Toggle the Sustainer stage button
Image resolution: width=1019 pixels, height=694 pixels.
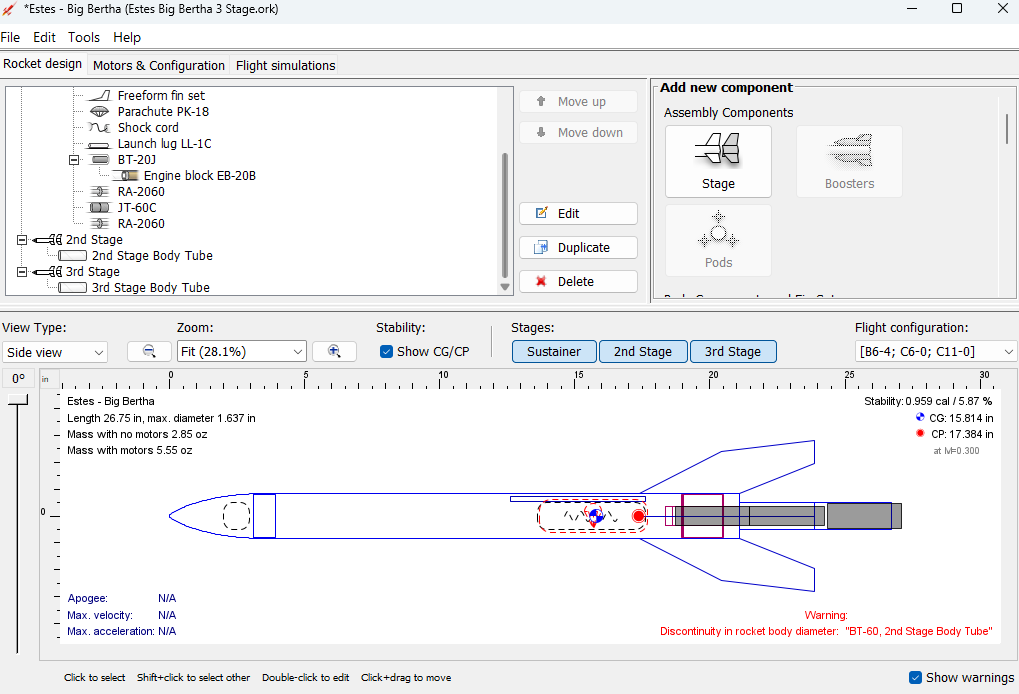[x=554, y=351]
